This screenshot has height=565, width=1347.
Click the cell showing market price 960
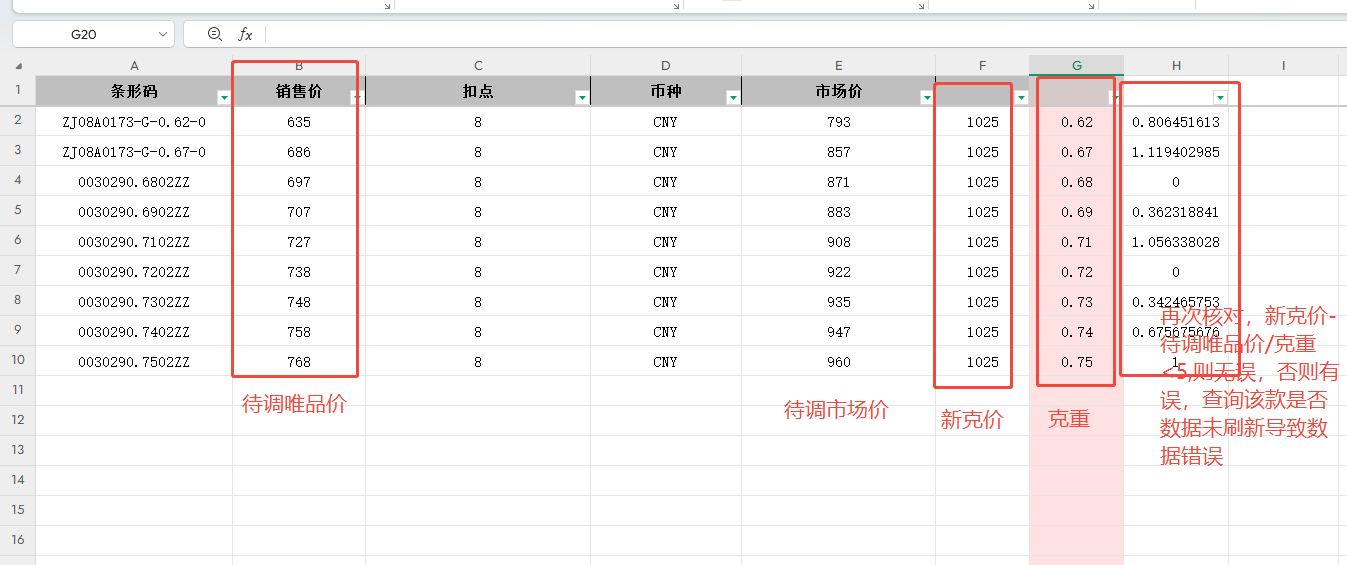click(838, 362)
